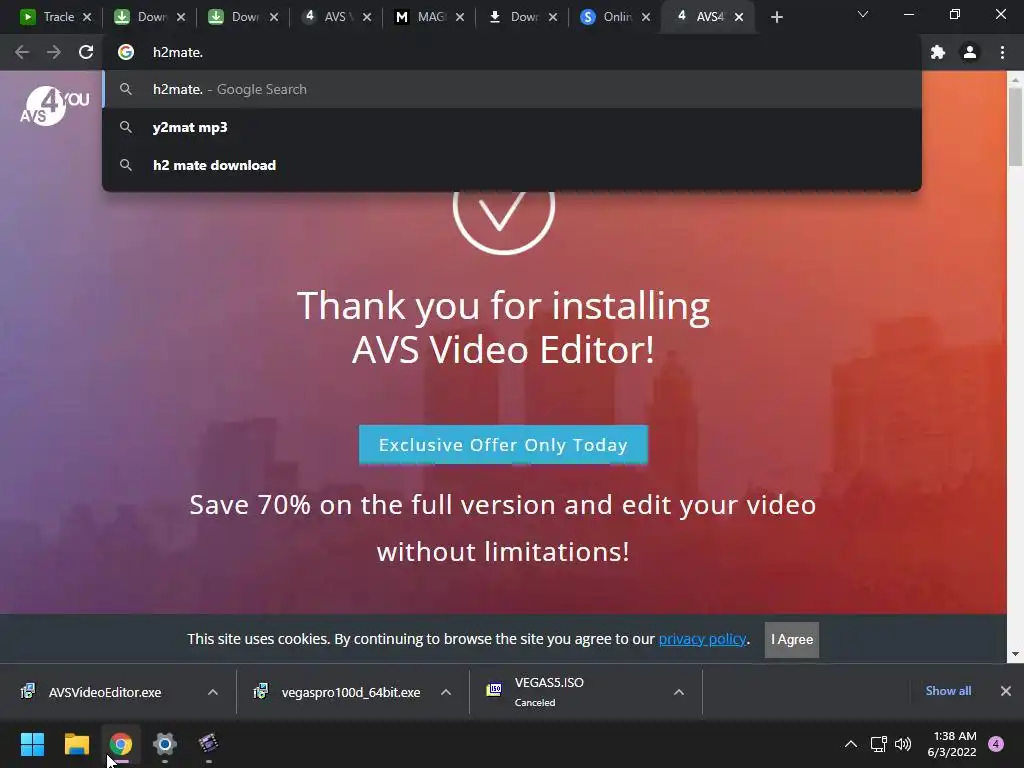The width and height of the screenshot is (1024, 768).
Task: Close the Onlin tab
Action: pos(646,17)
